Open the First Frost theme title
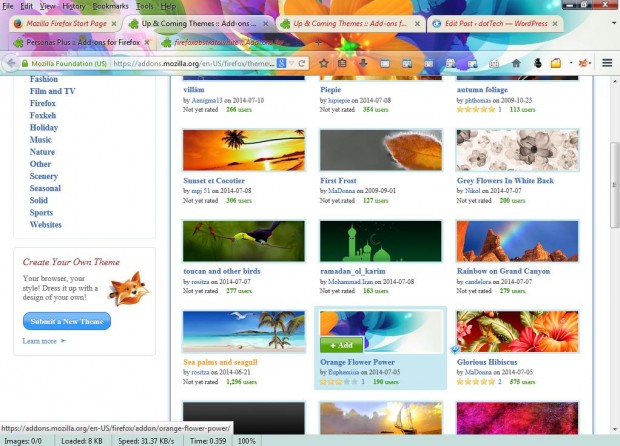Image resolution: width=620 pixels, height=446 pixels. click(x=338, y=181)
